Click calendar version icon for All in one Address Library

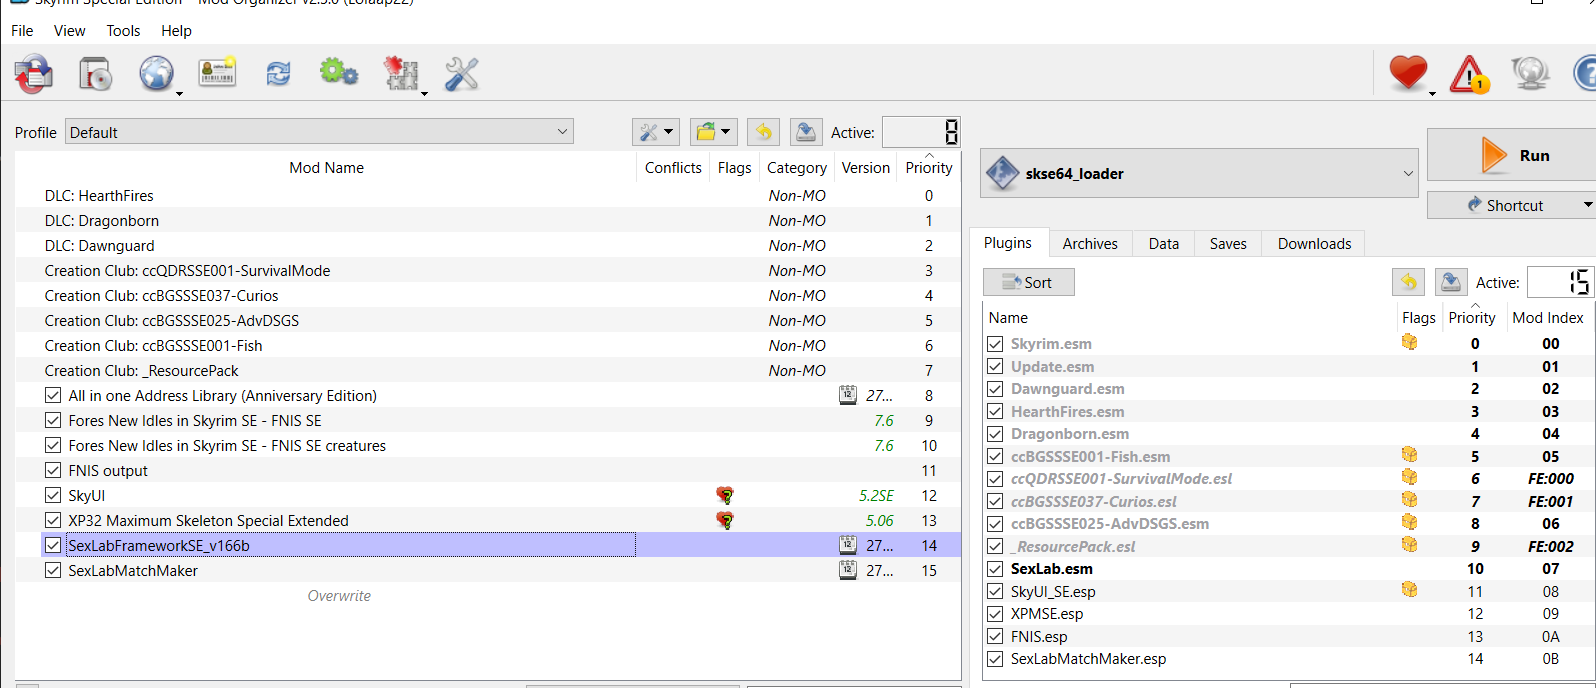(848, 395)
